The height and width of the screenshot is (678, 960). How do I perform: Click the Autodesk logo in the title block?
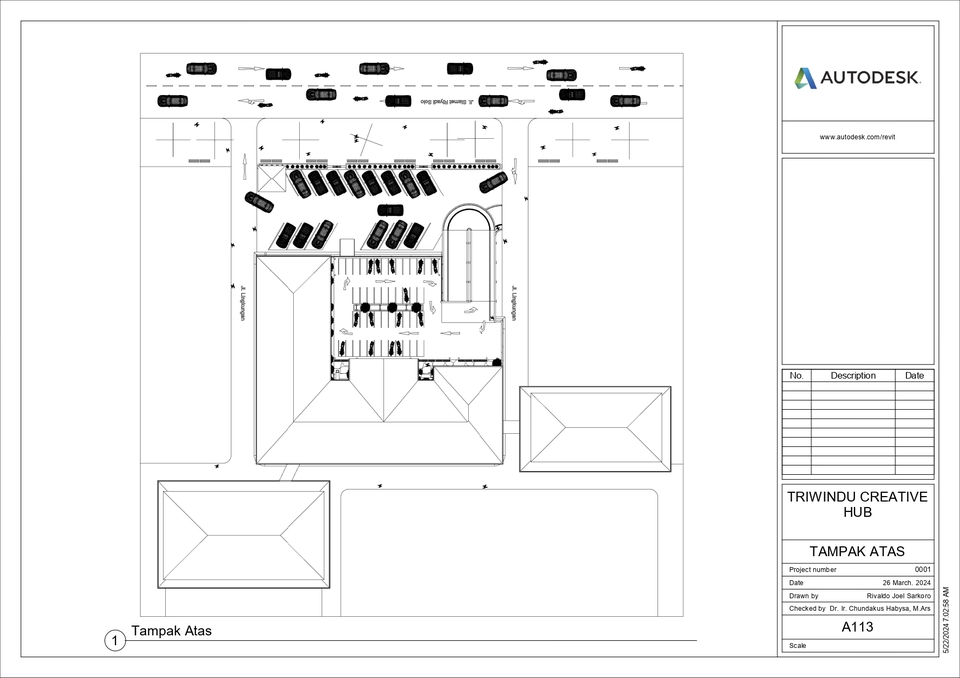(x=857, y=78)
